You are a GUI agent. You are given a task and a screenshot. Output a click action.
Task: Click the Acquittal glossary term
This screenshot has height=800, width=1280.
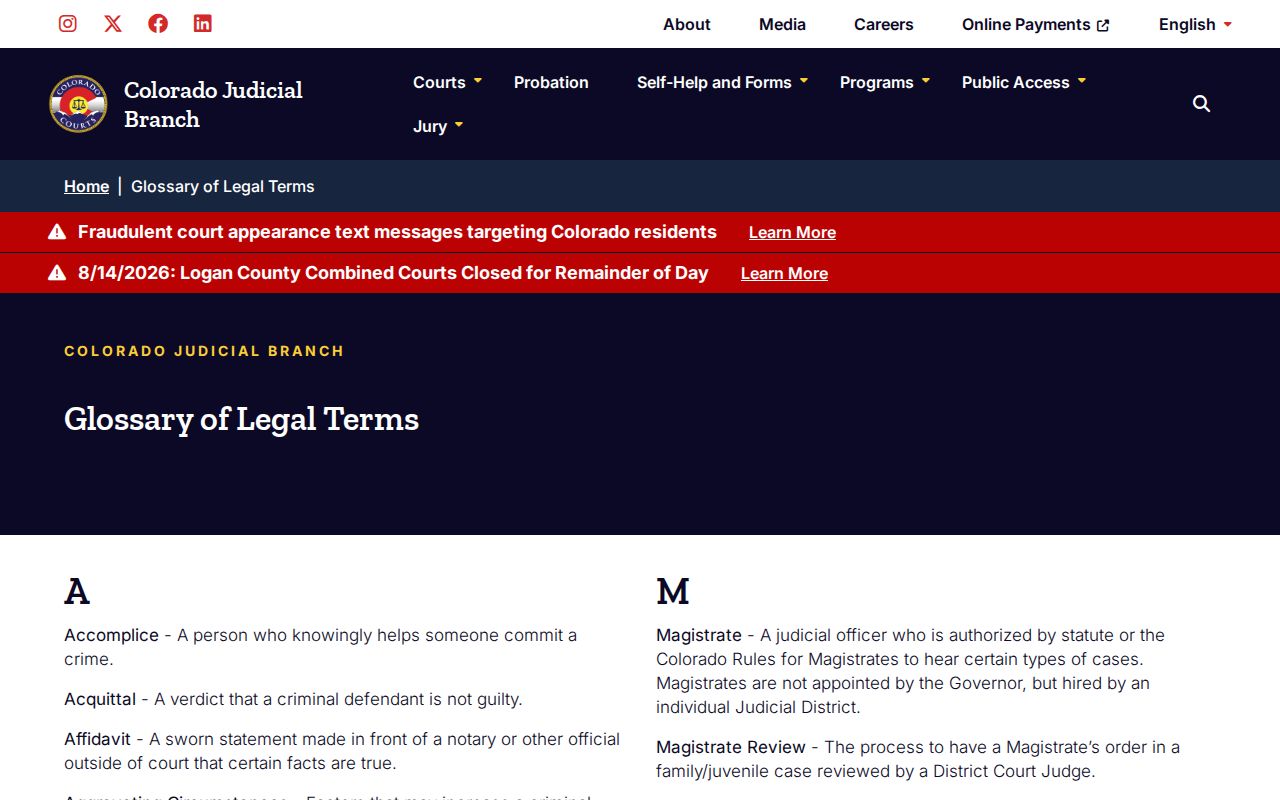click(x=100, y=699)
